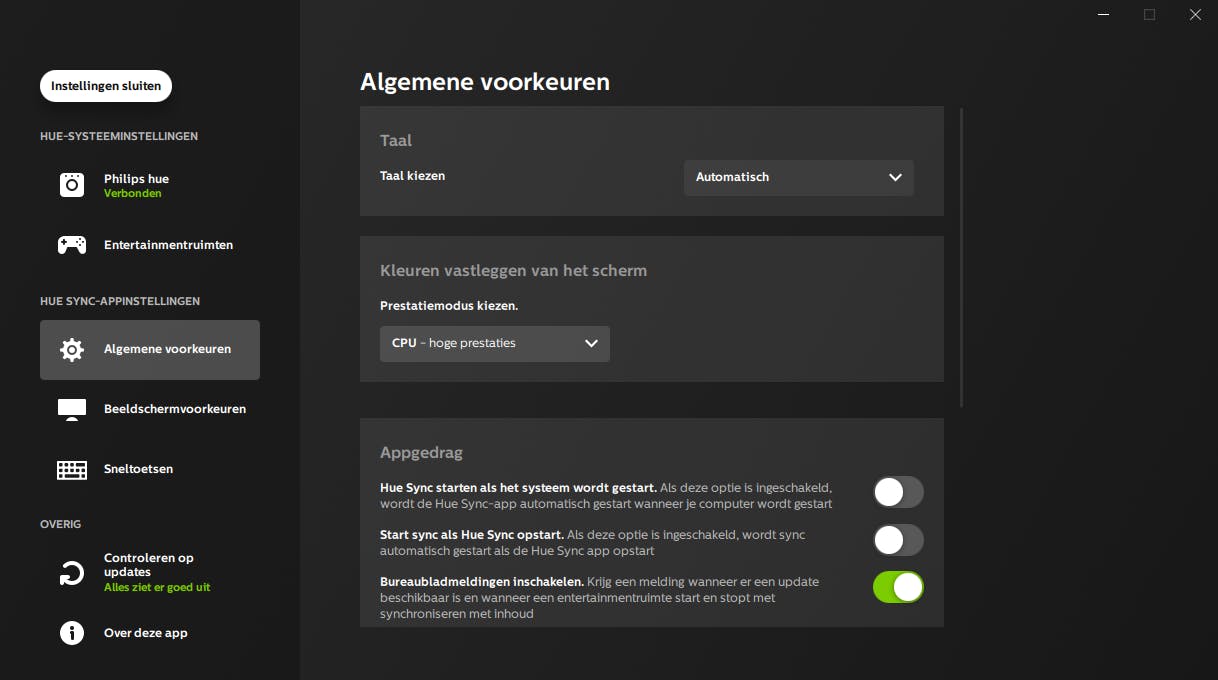
Task: Click the Entertainmentruimten gamepad icon
Action: (72, 245)
